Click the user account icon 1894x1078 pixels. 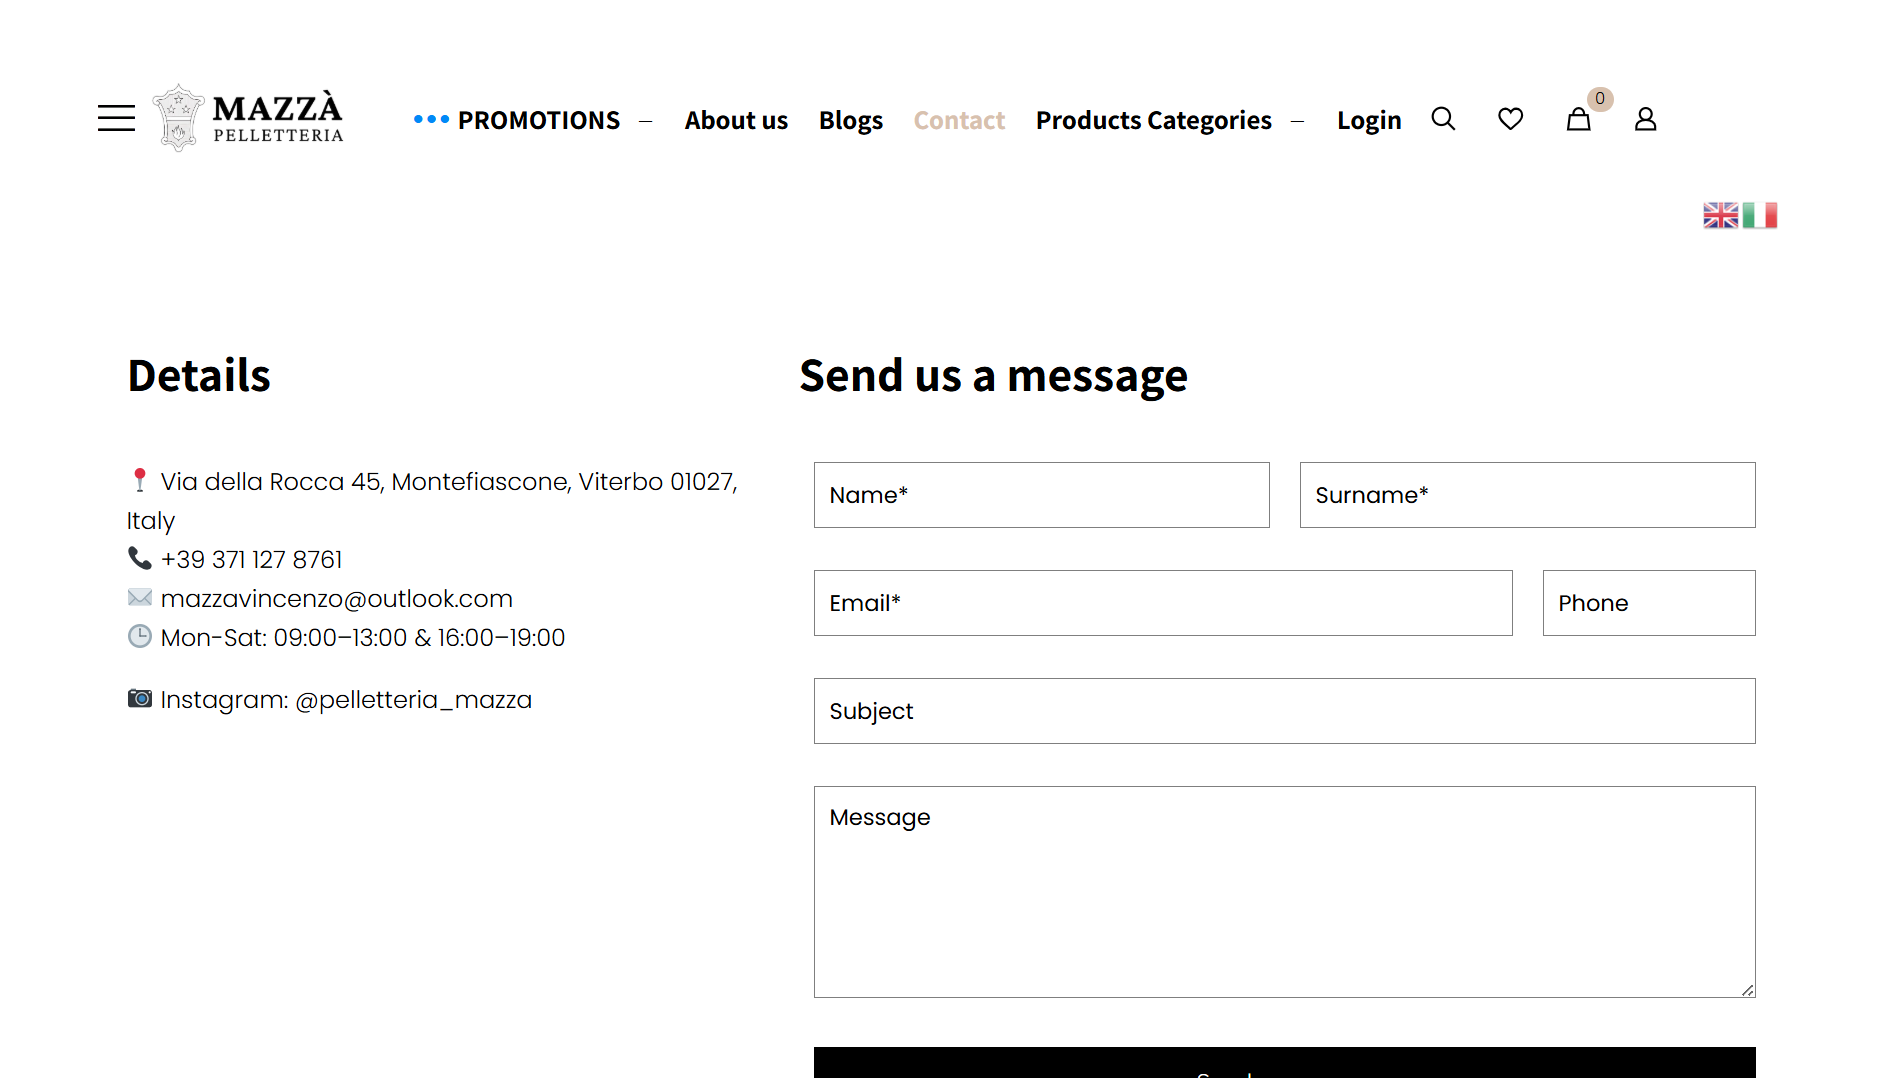coord(1645,120)
